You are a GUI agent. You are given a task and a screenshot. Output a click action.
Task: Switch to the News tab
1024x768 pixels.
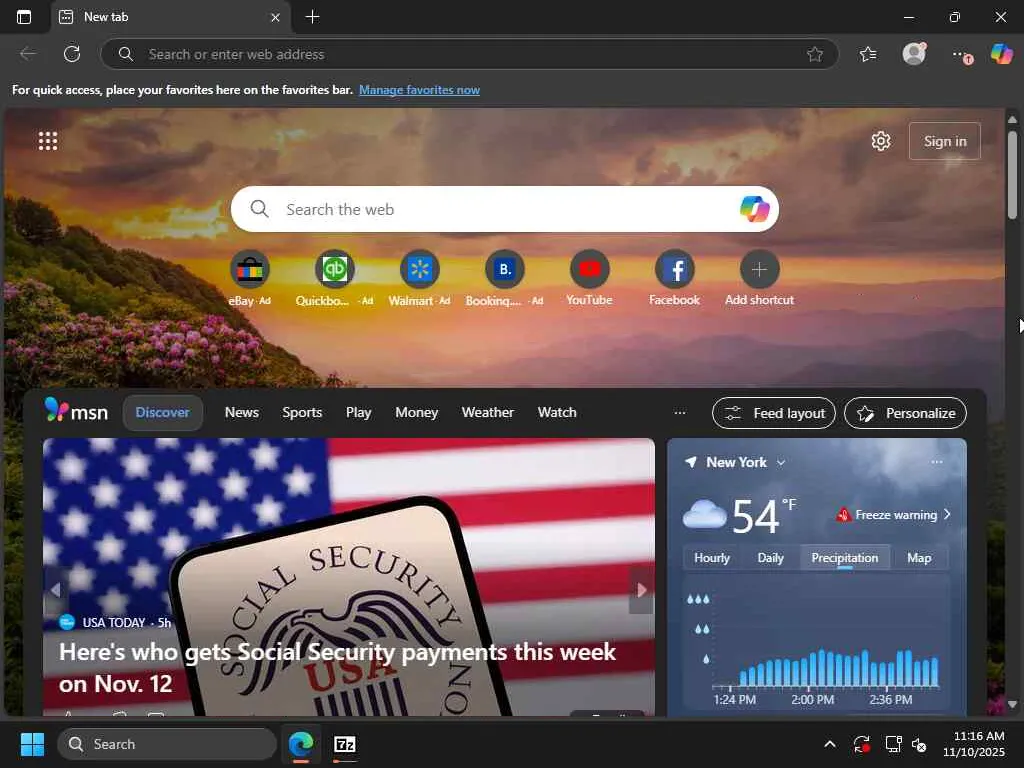242,413
